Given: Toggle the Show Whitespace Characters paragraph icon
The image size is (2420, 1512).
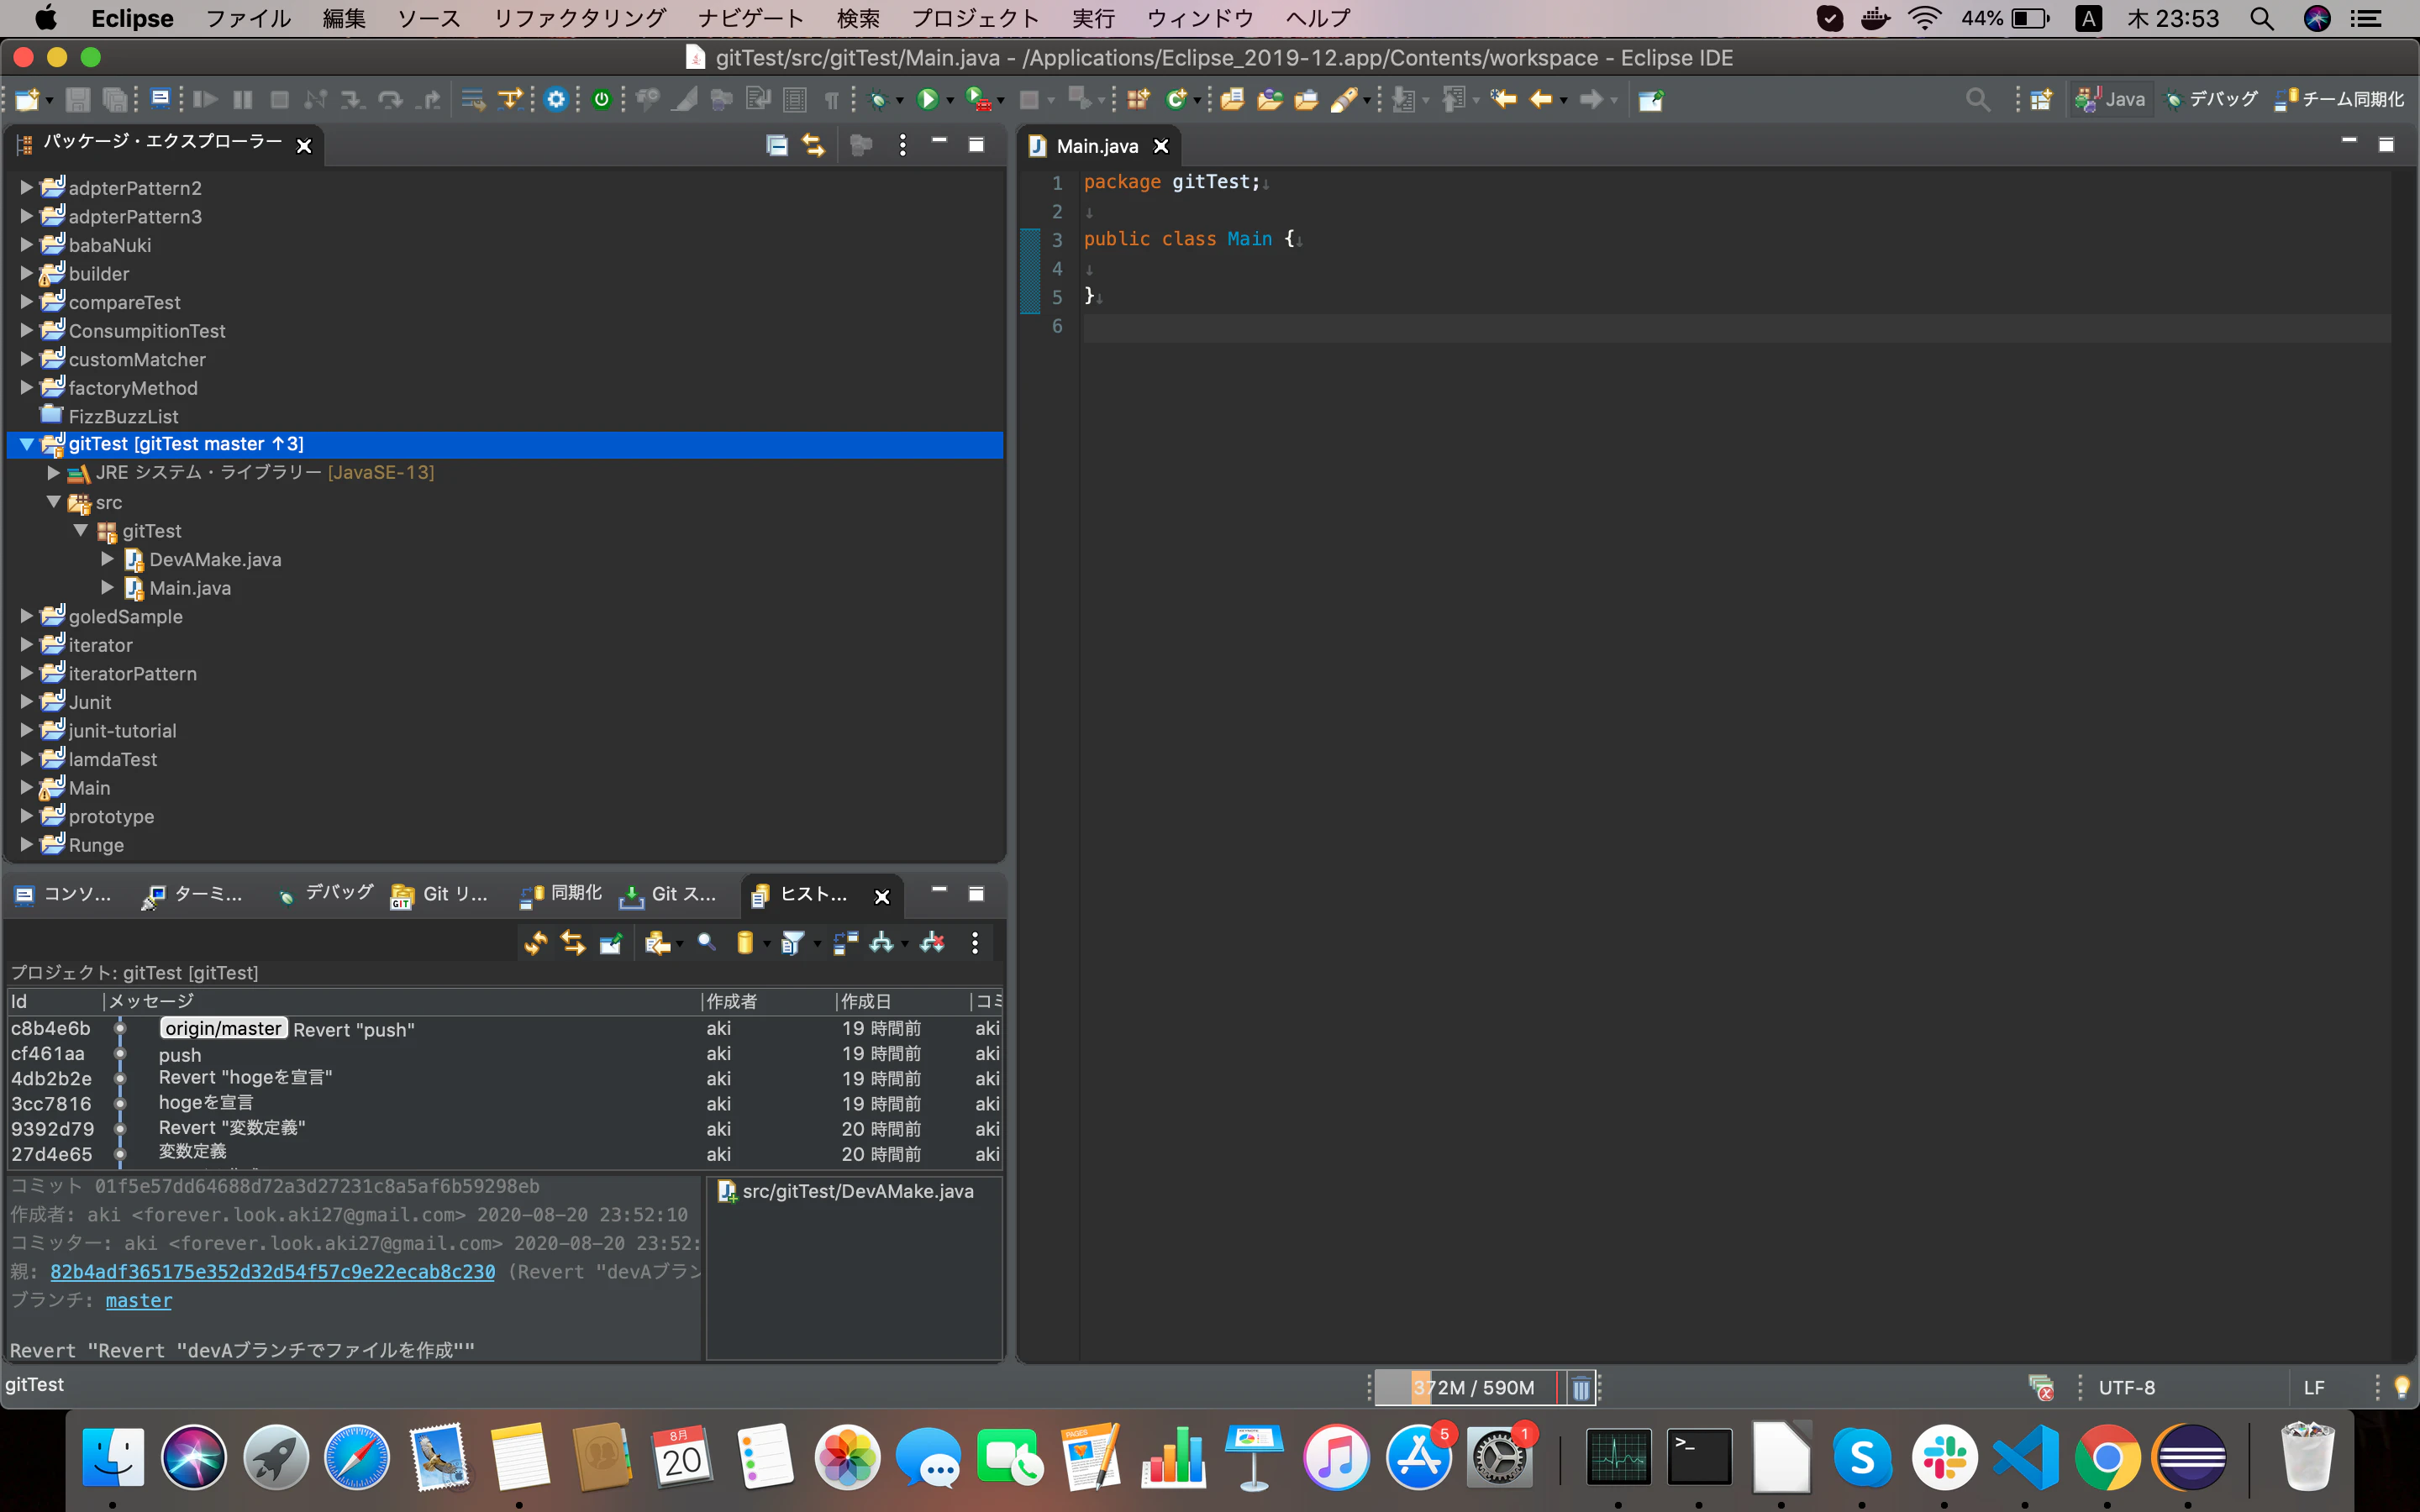Looking at the screenshot, I should (x=831, y=99).
